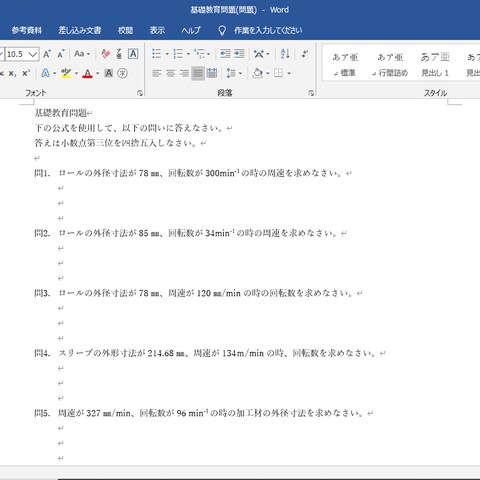Open Asian layout text options
The height and width of the screenshot is (480, 480).
click(x=259, y=54)
